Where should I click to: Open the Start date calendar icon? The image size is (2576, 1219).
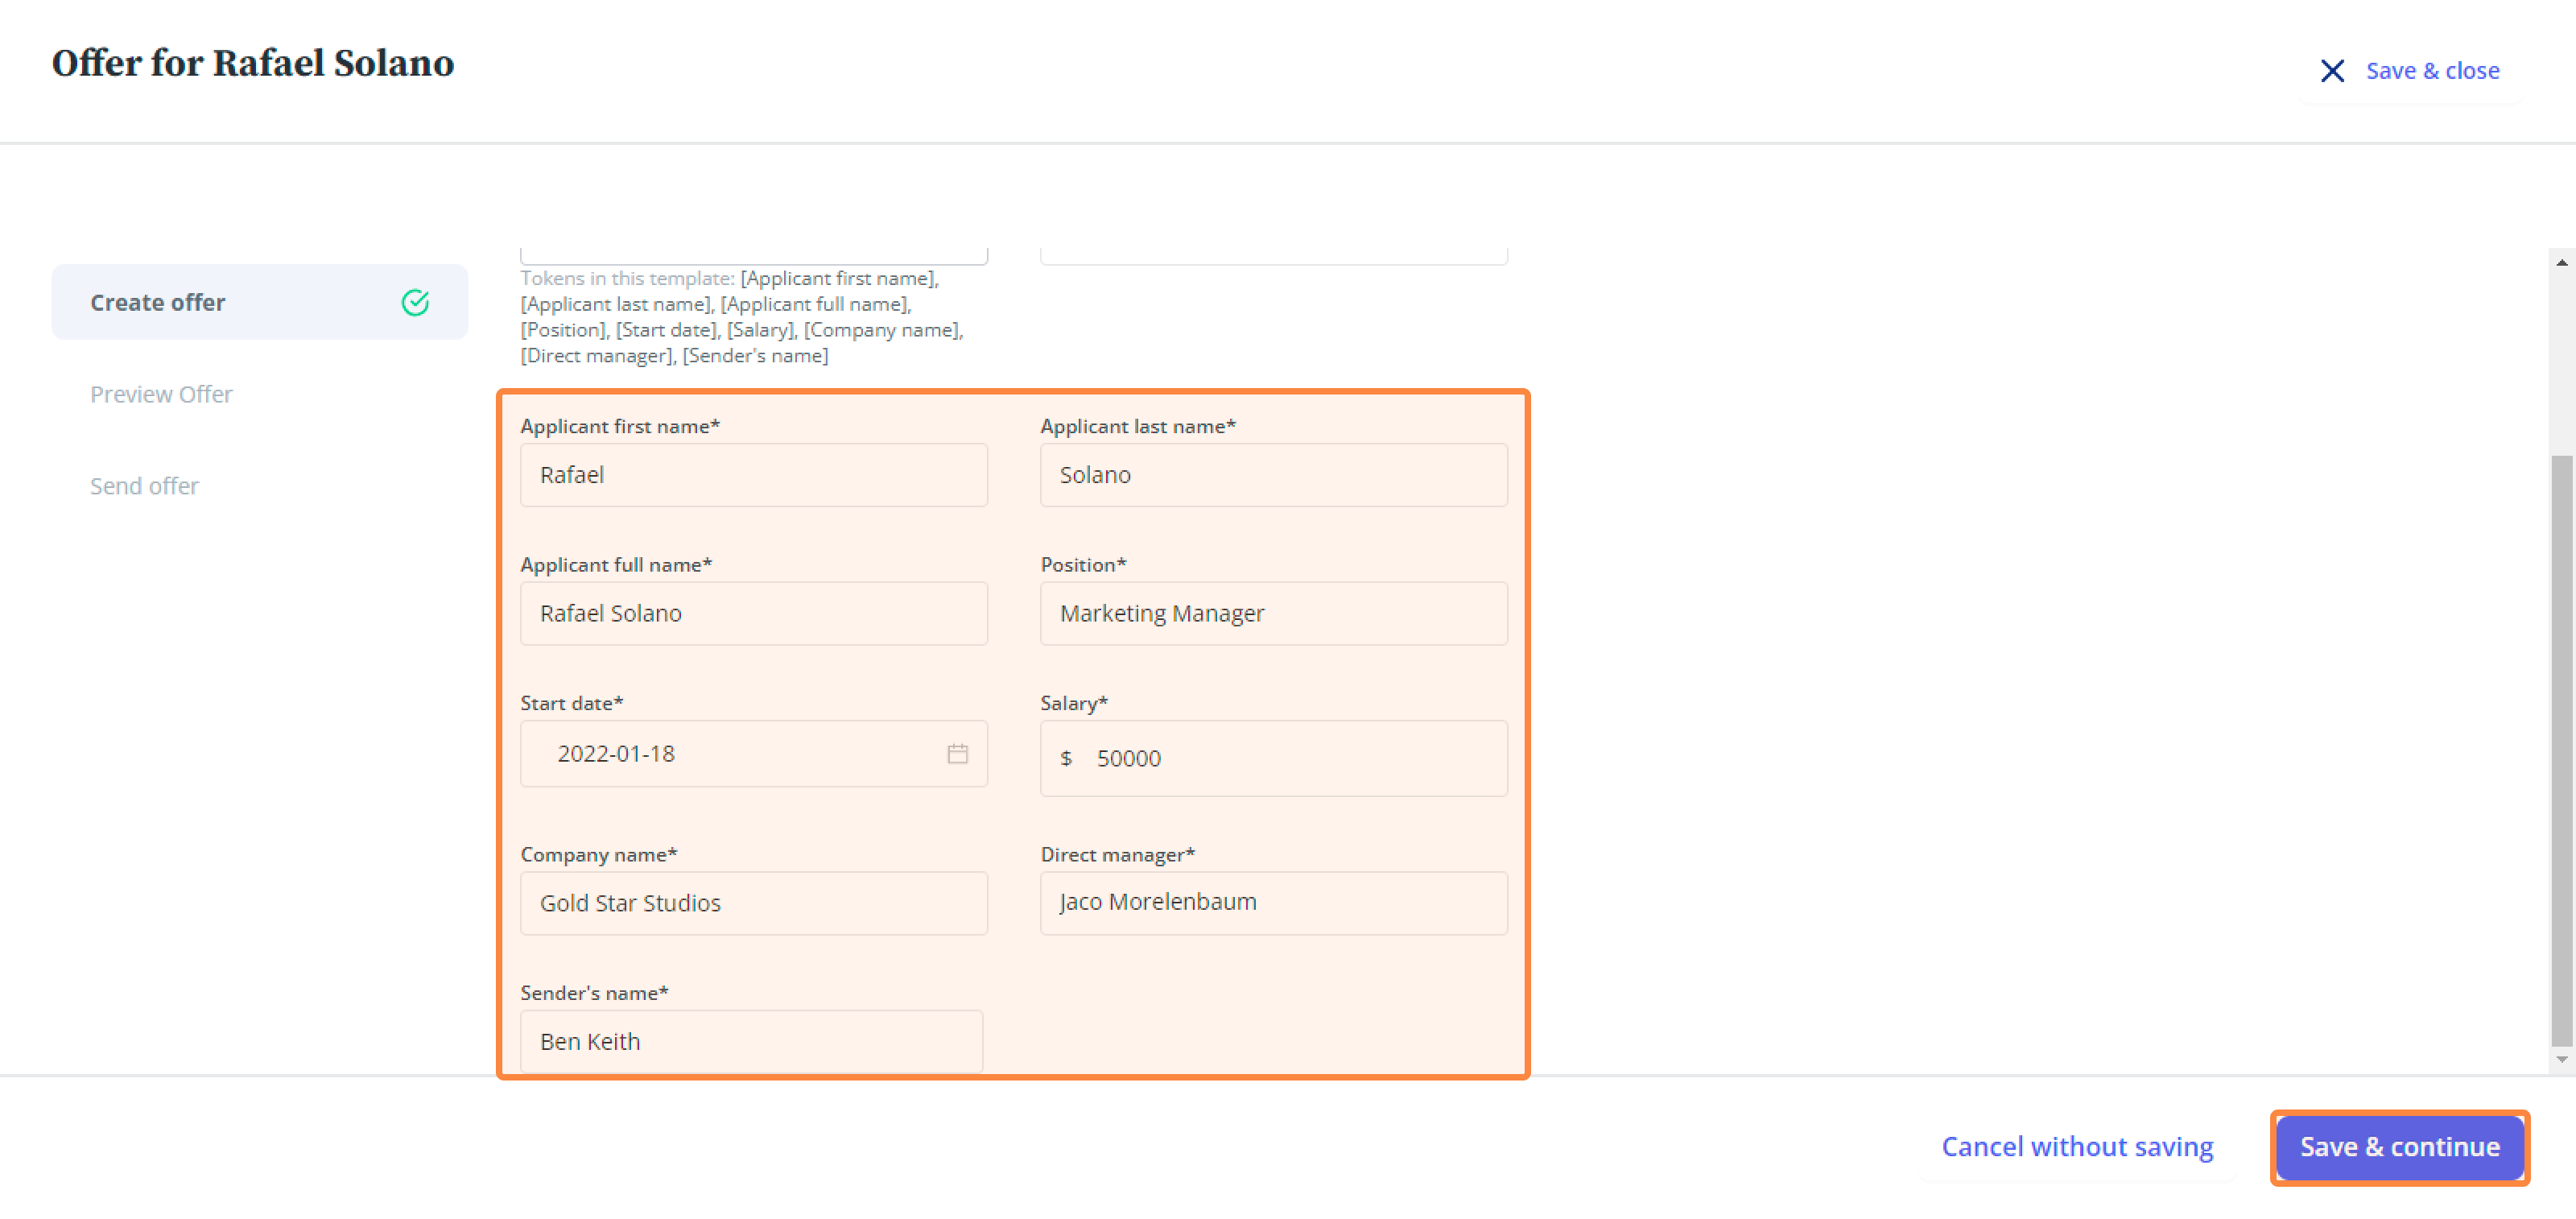957,753
